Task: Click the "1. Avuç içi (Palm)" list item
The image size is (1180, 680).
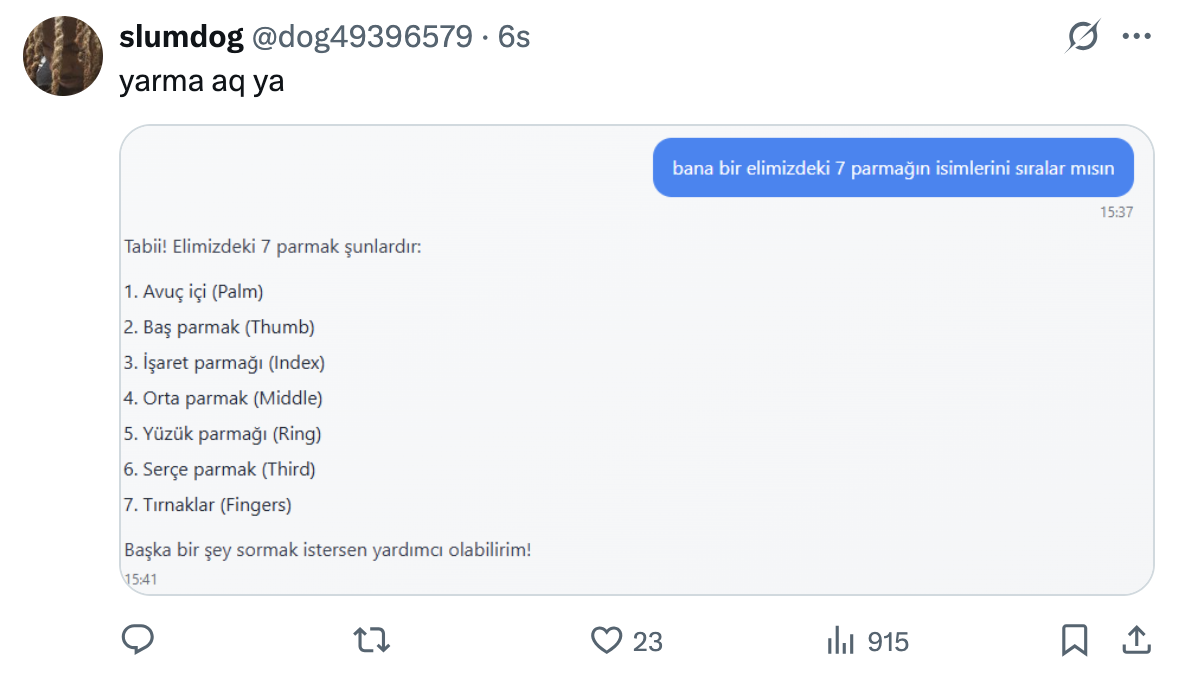Action: pyautogui.click(x=193, y=291)
